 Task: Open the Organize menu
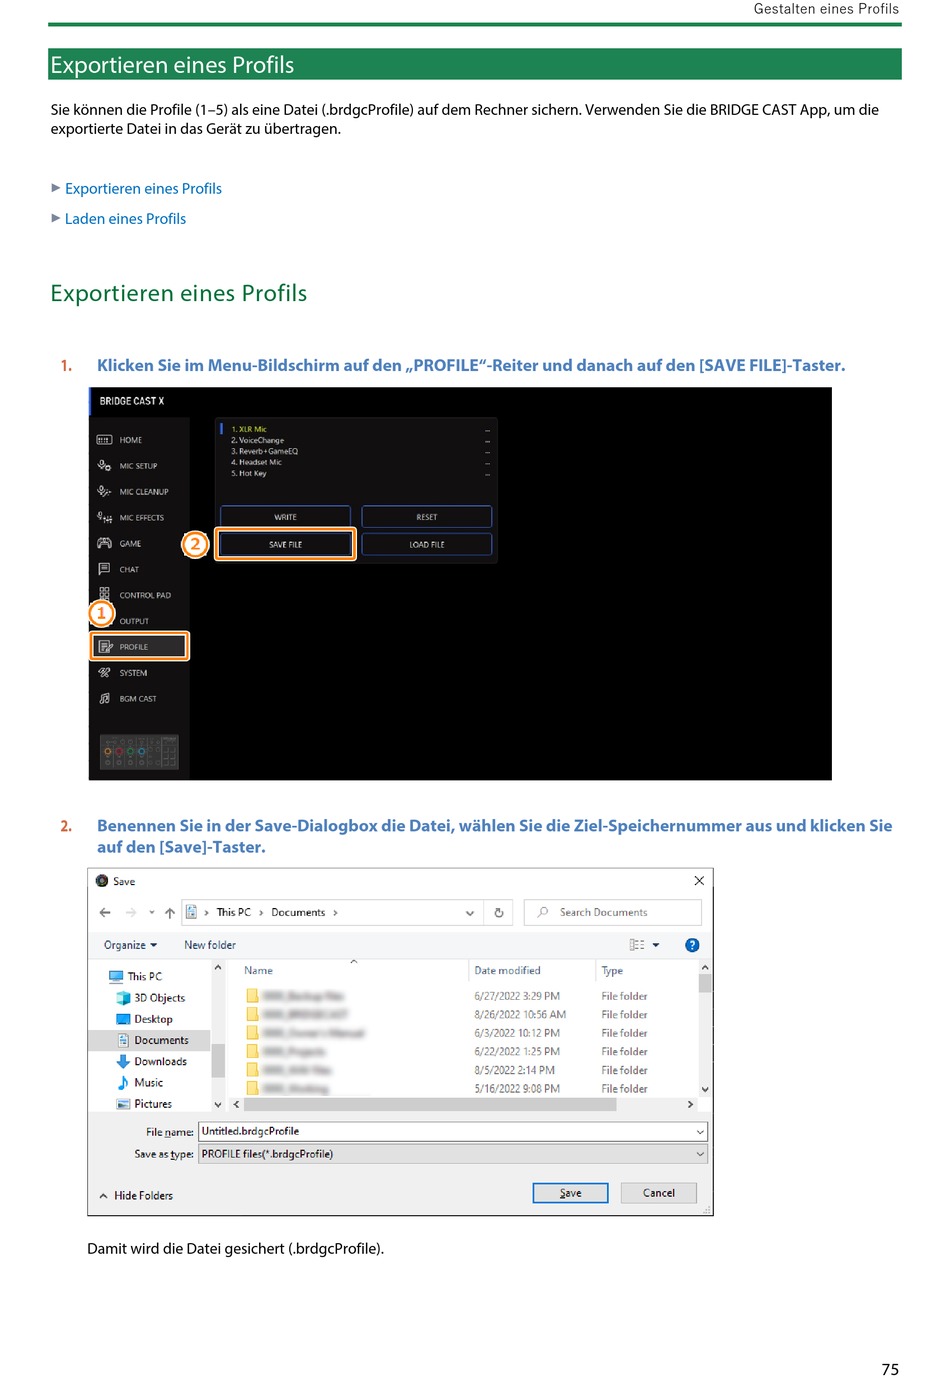pos(130,945)
